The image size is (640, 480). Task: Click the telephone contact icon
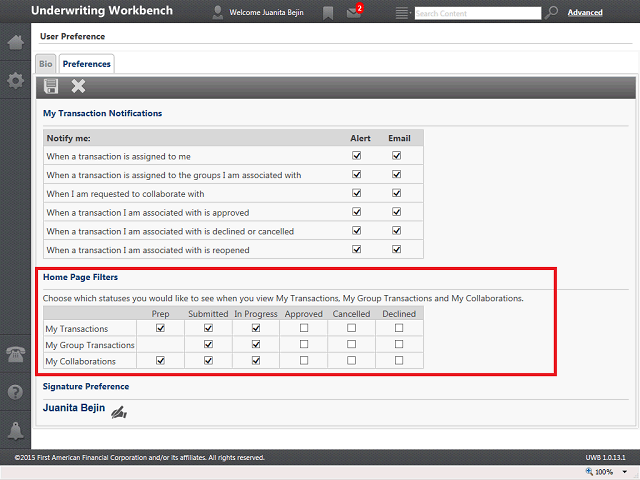[16, 354]
